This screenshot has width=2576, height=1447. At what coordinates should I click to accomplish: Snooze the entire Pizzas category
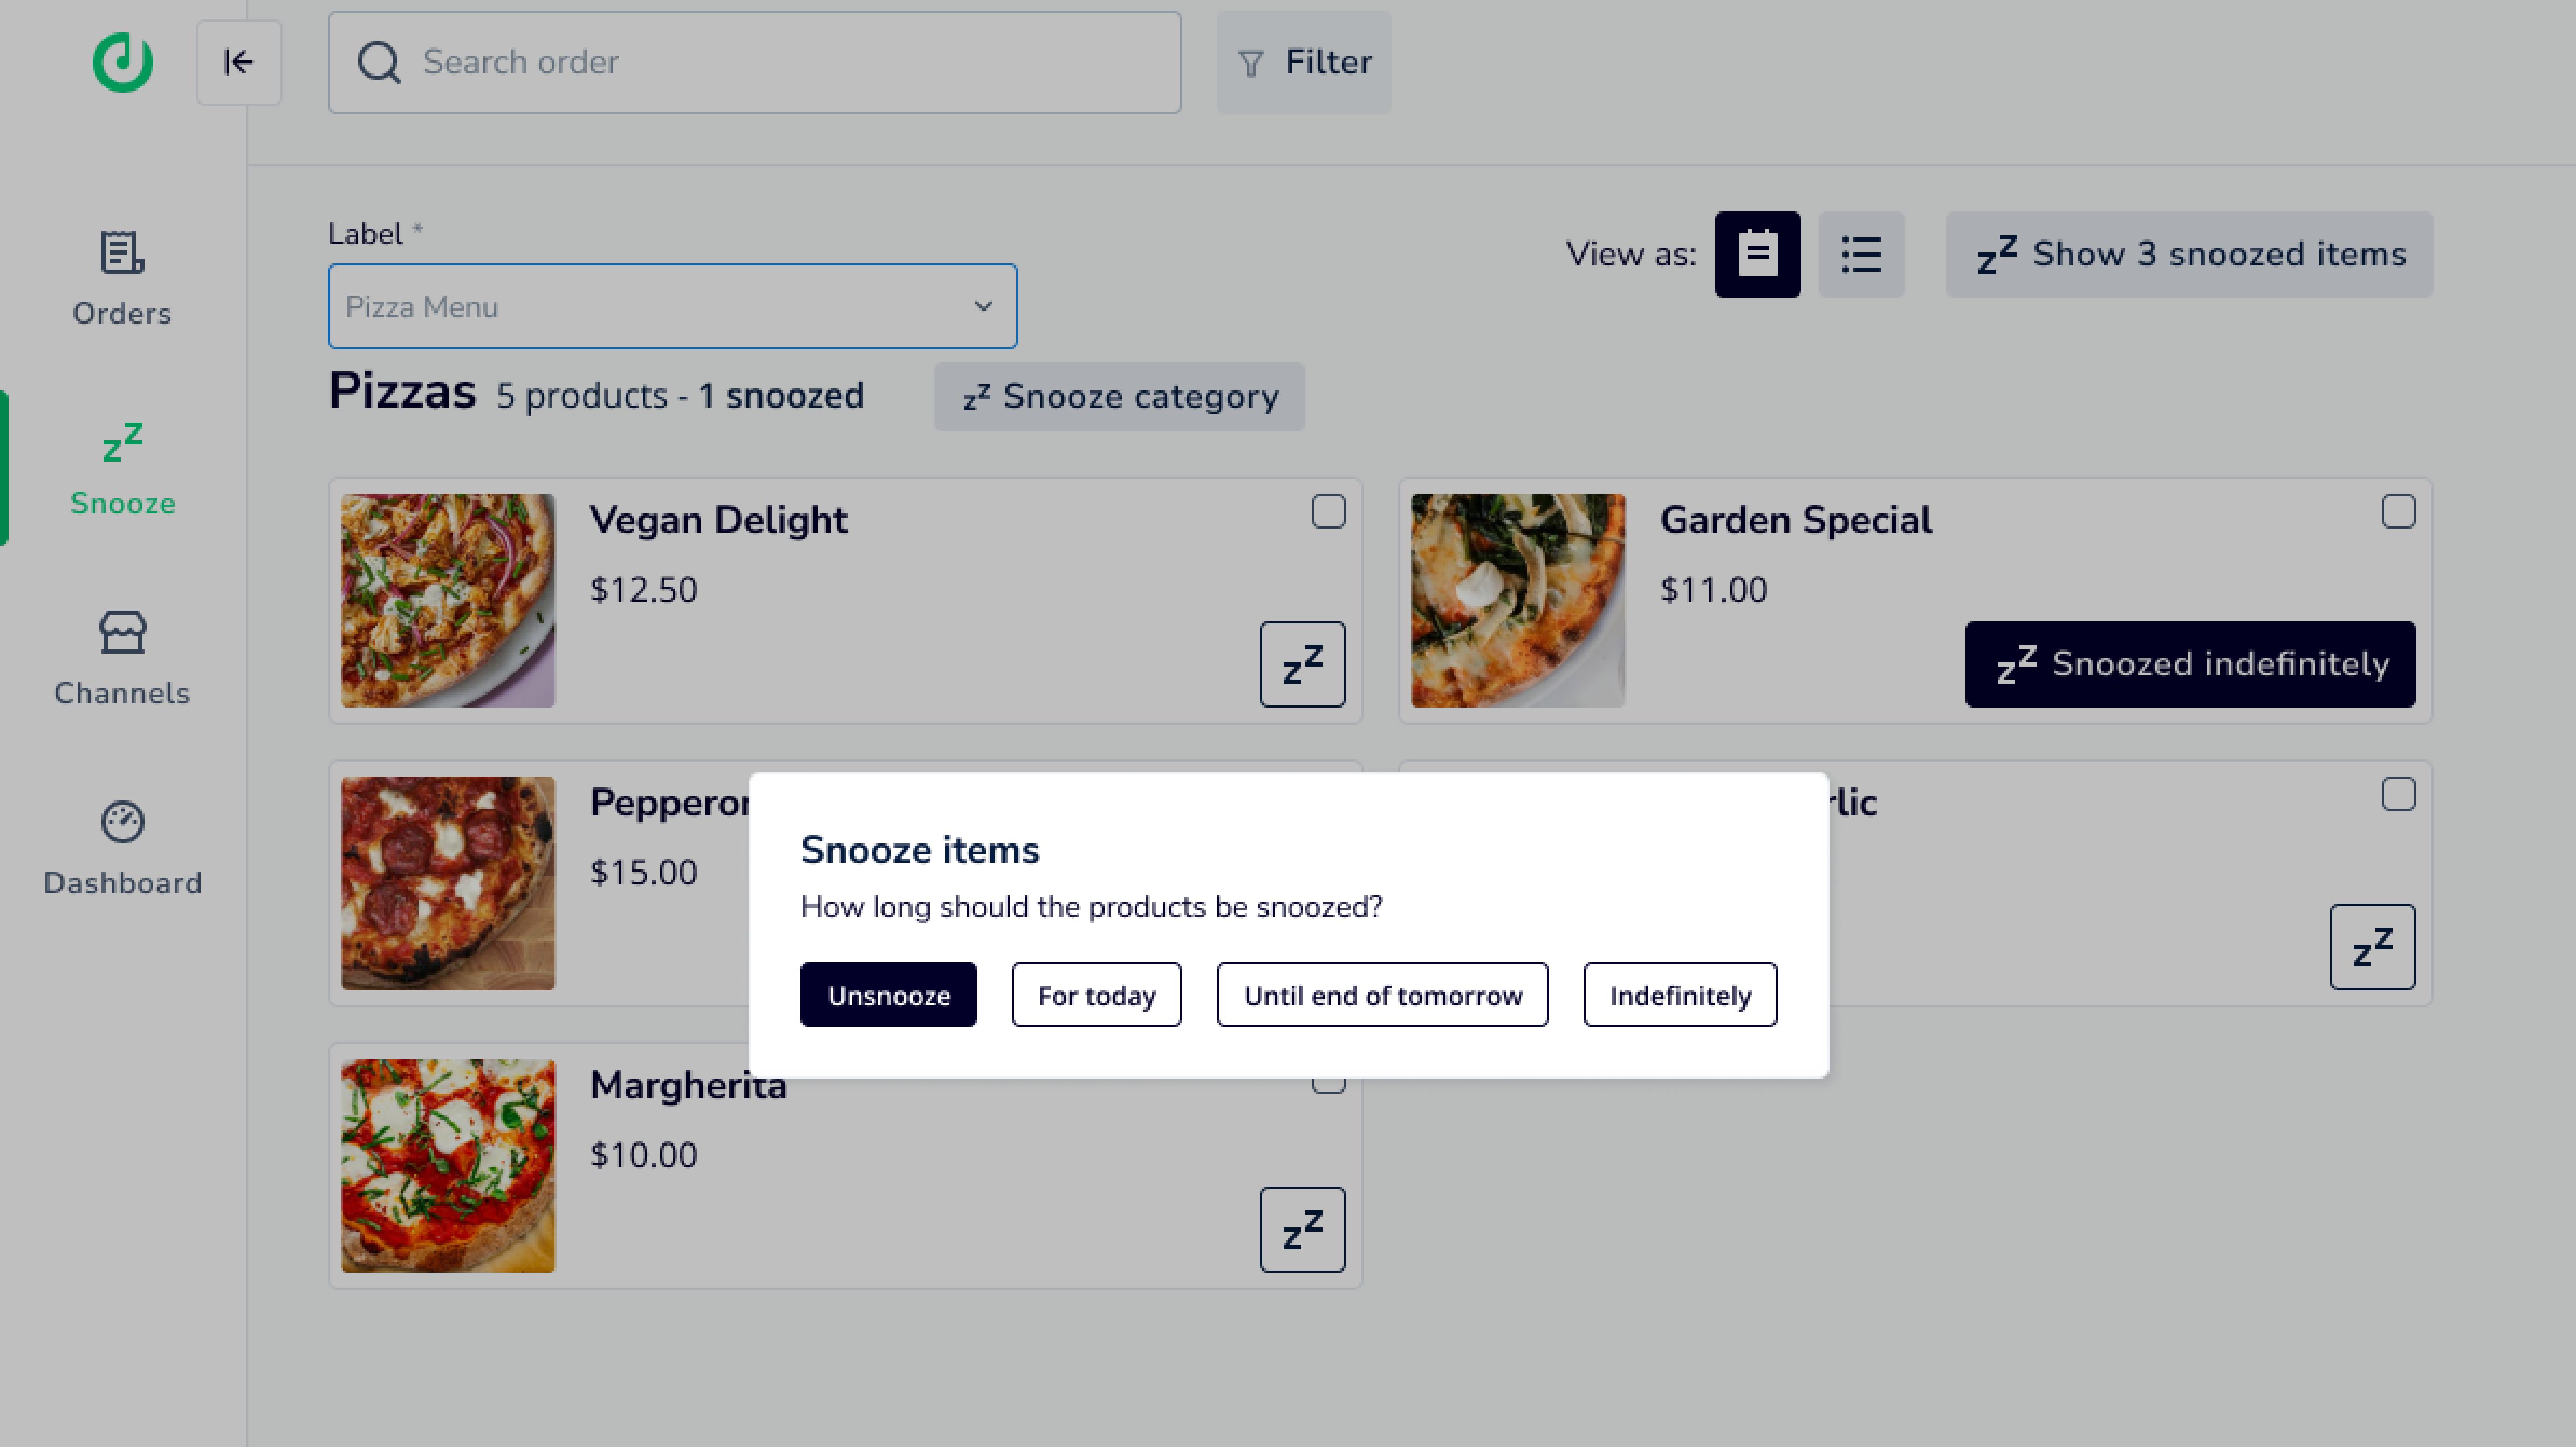point(1118,396)
